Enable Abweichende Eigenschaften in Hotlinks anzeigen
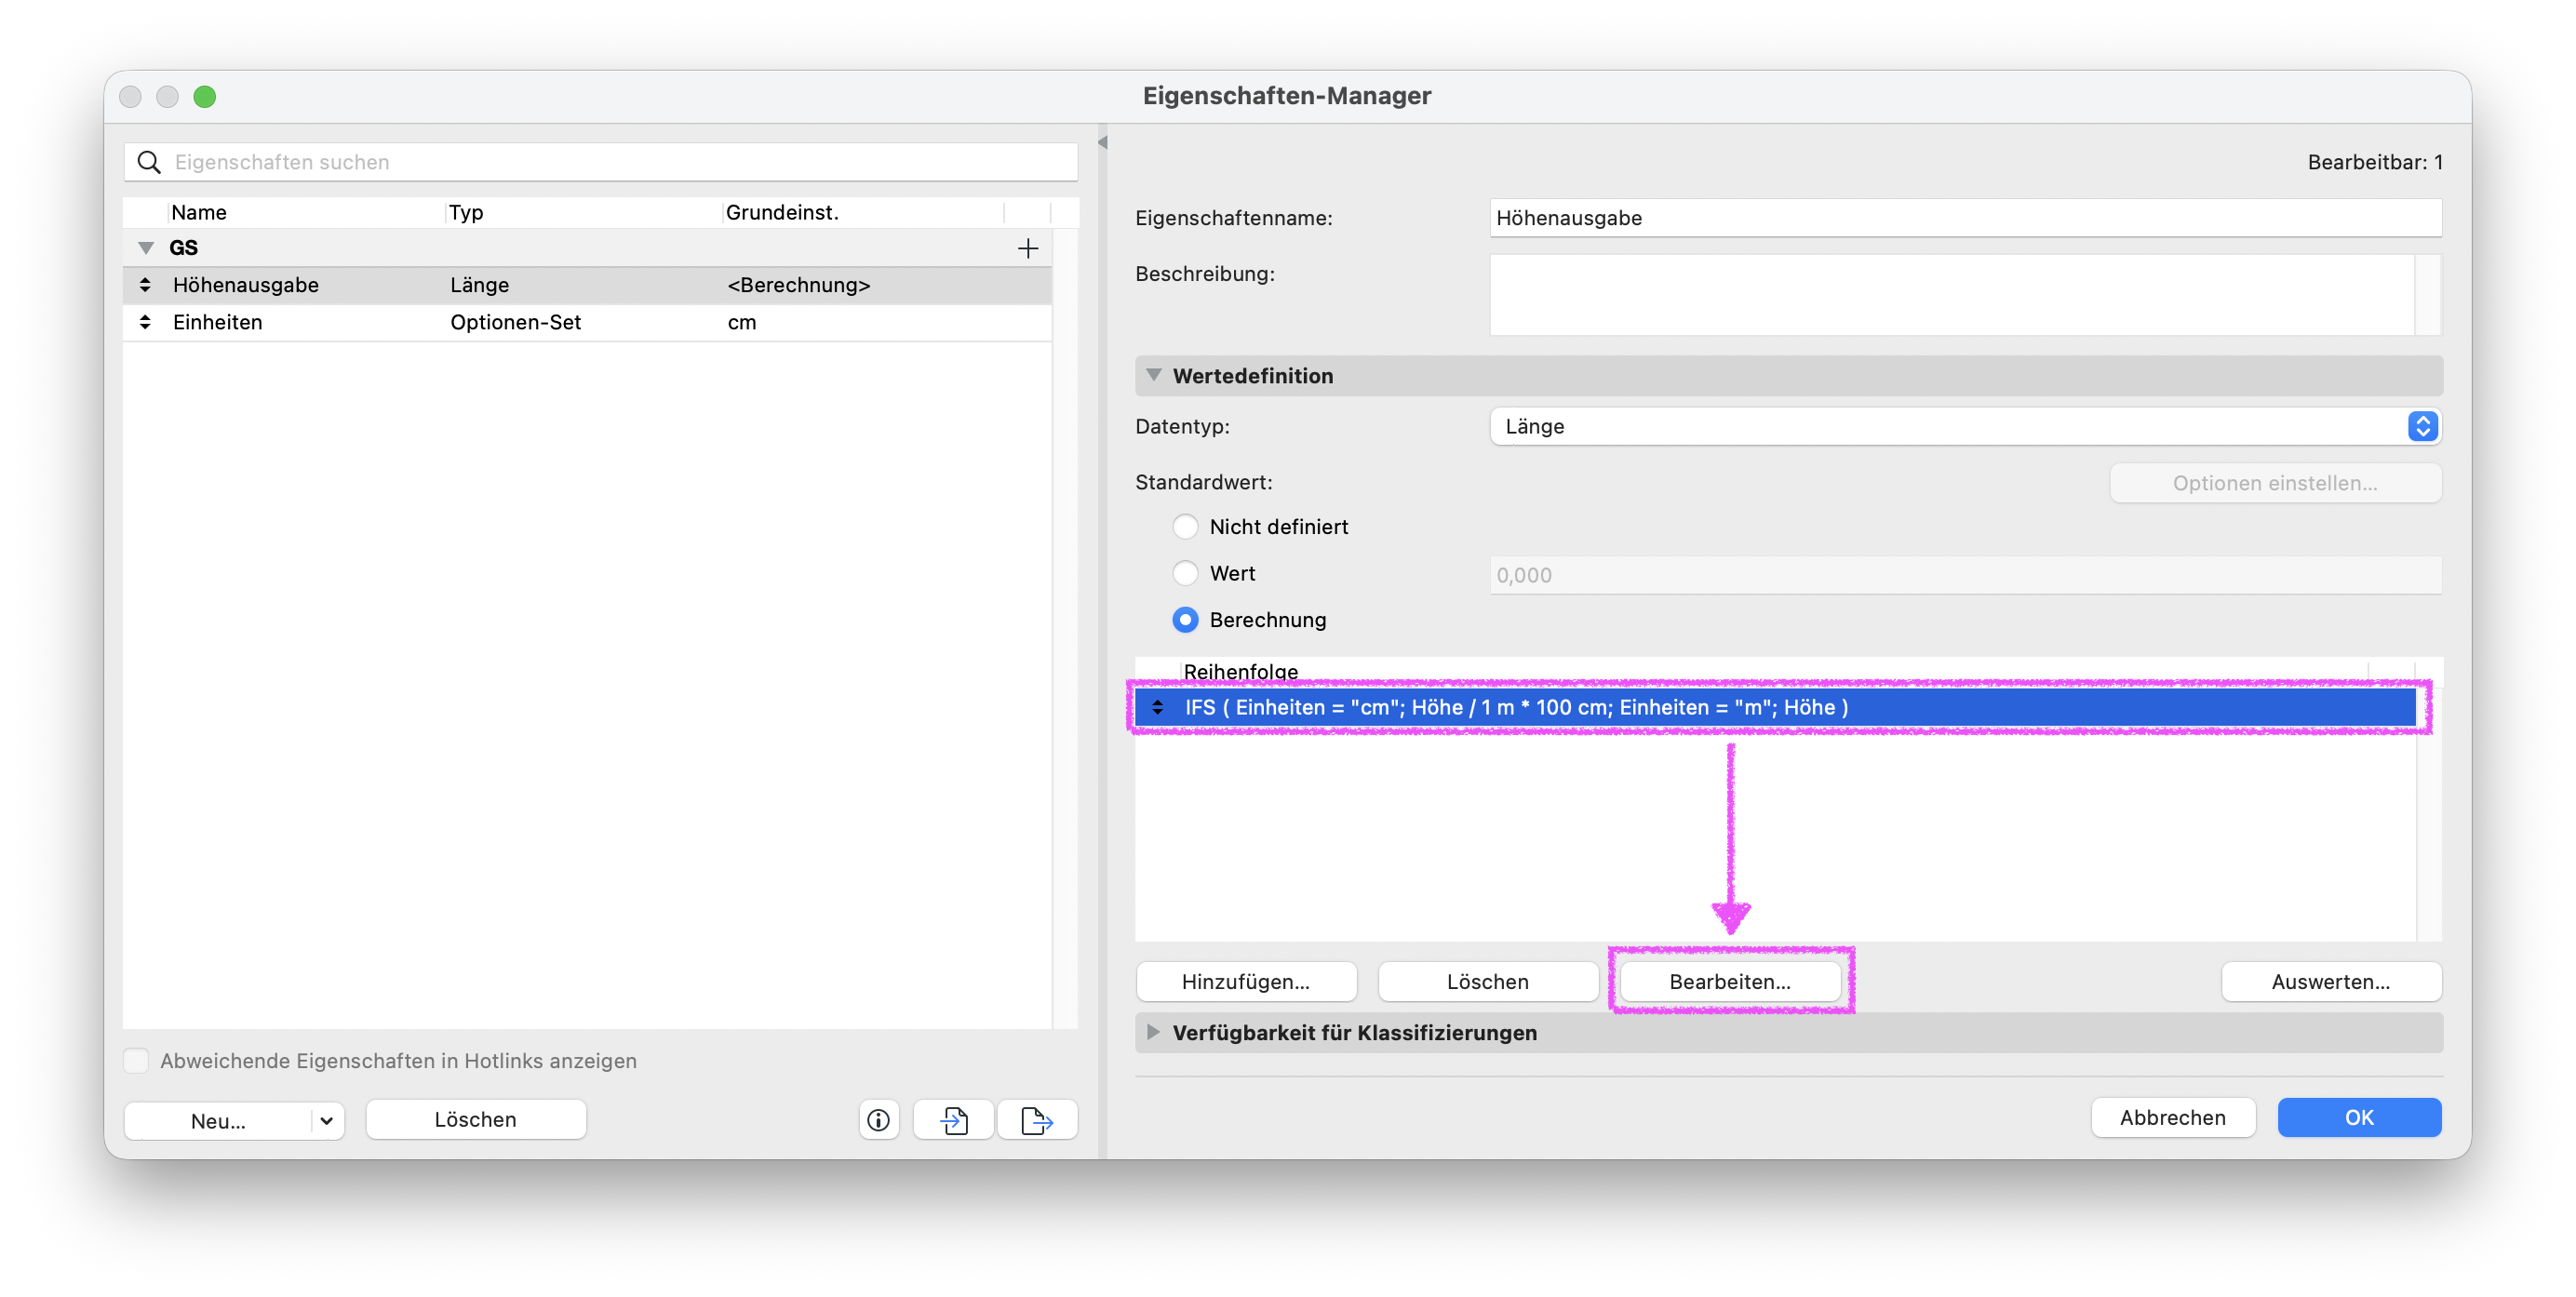Viewport: 2576px width, 1297px height. click(x=136, y=1061)
